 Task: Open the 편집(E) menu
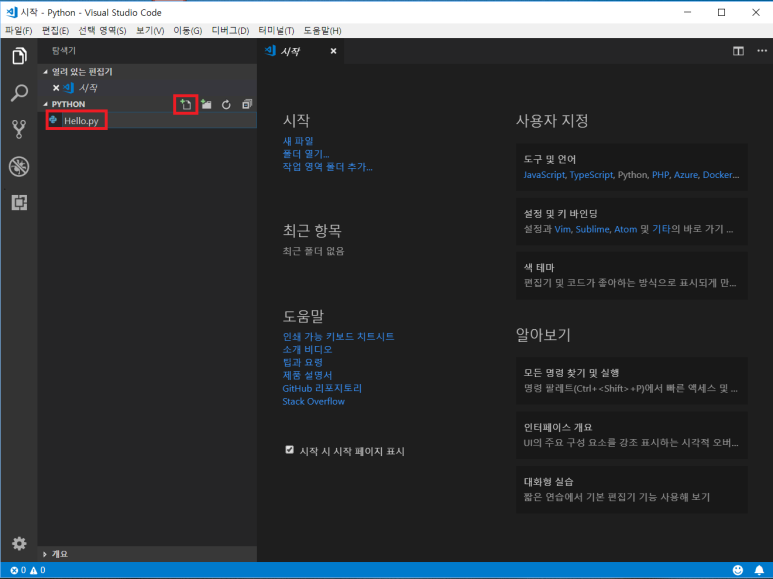[x=55, y=31]
